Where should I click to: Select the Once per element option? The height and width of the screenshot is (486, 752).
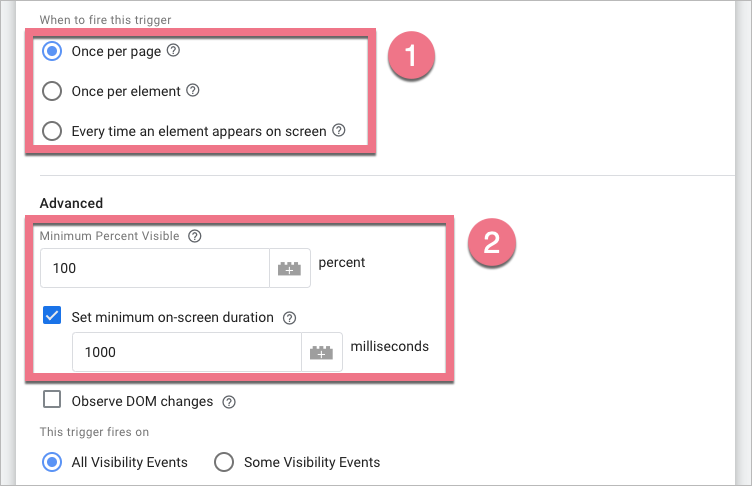pos(53,91)
